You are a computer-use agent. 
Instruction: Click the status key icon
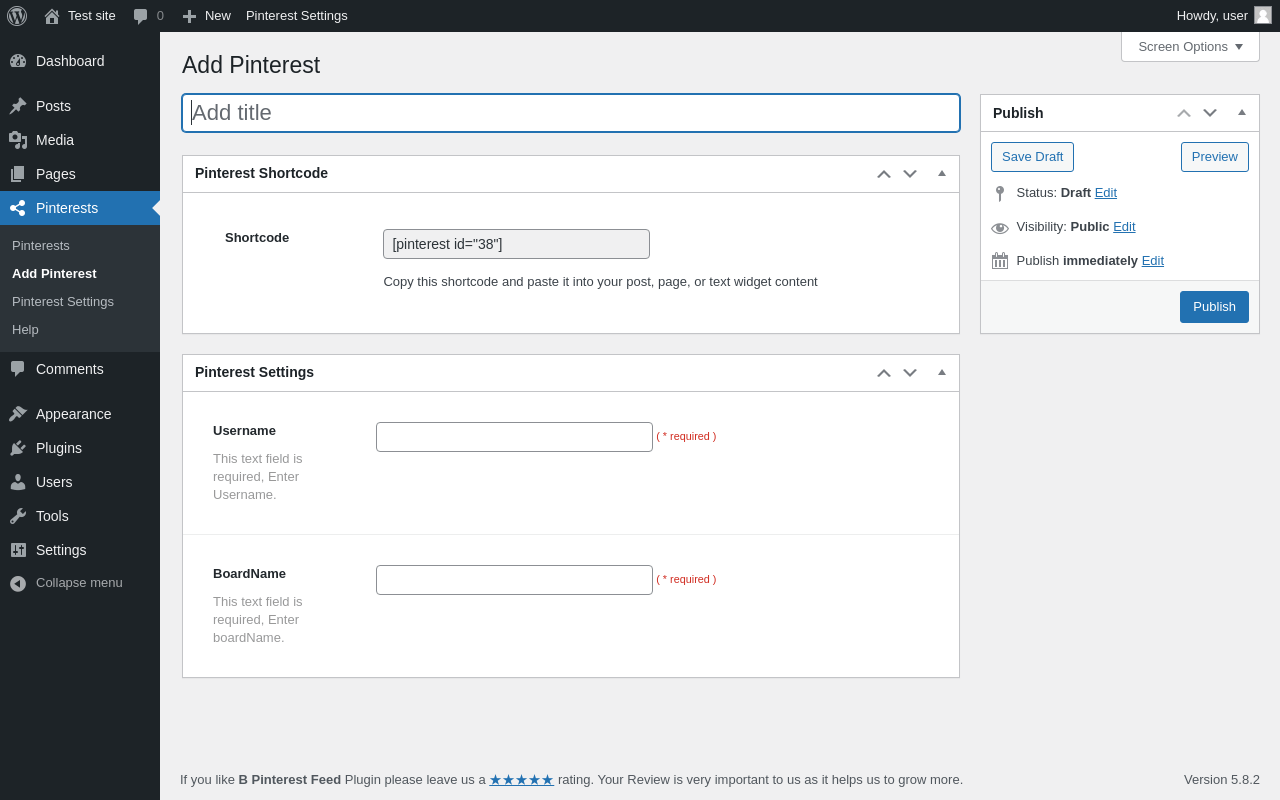1000,193
